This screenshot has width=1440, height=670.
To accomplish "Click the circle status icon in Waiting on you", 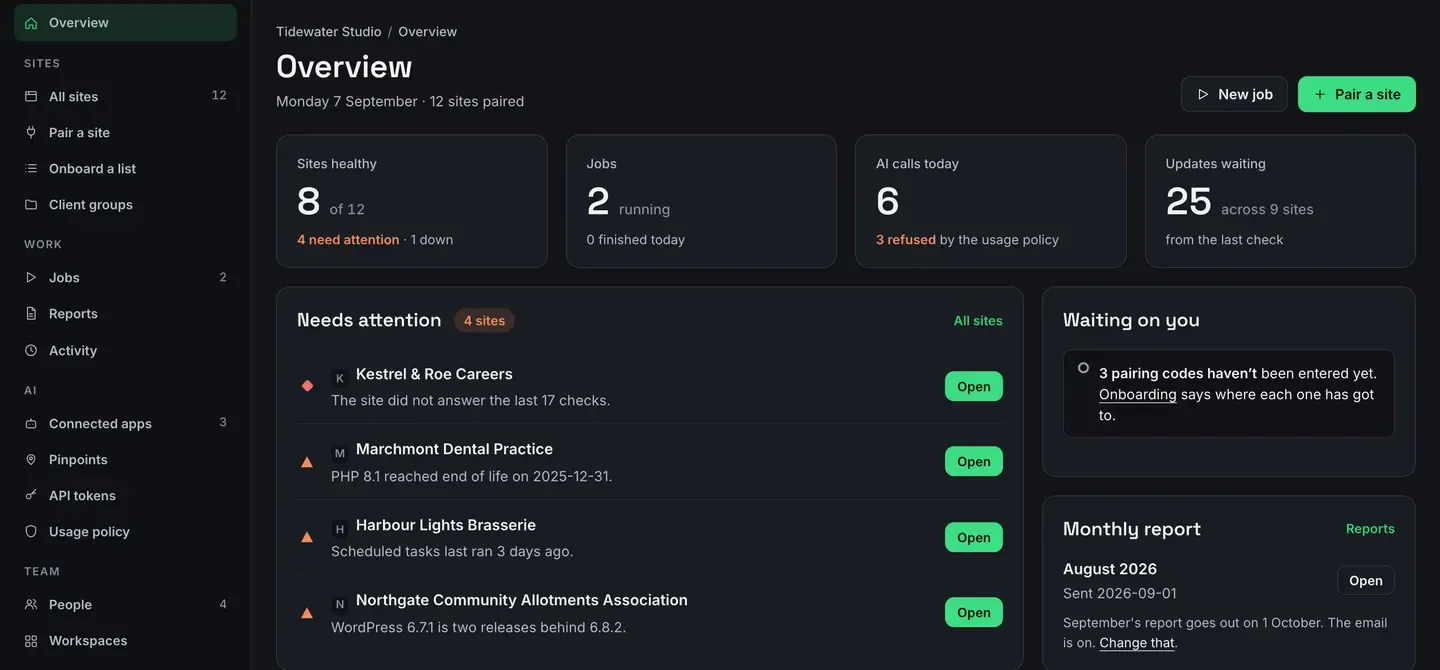I will (x=1083, y=368).
